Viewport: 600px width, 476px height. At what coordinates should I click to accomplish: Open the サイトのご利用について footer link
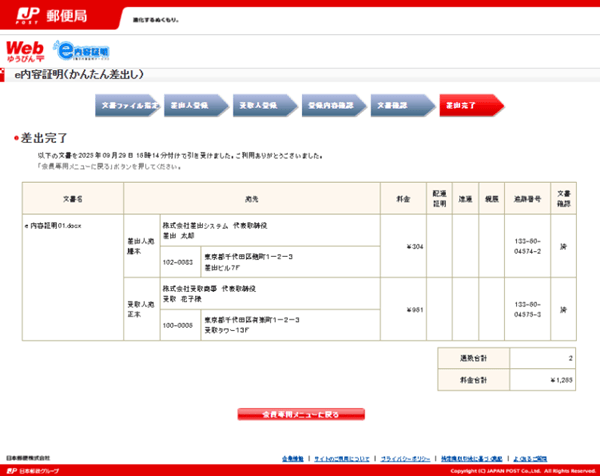click(x=342, y=458)
